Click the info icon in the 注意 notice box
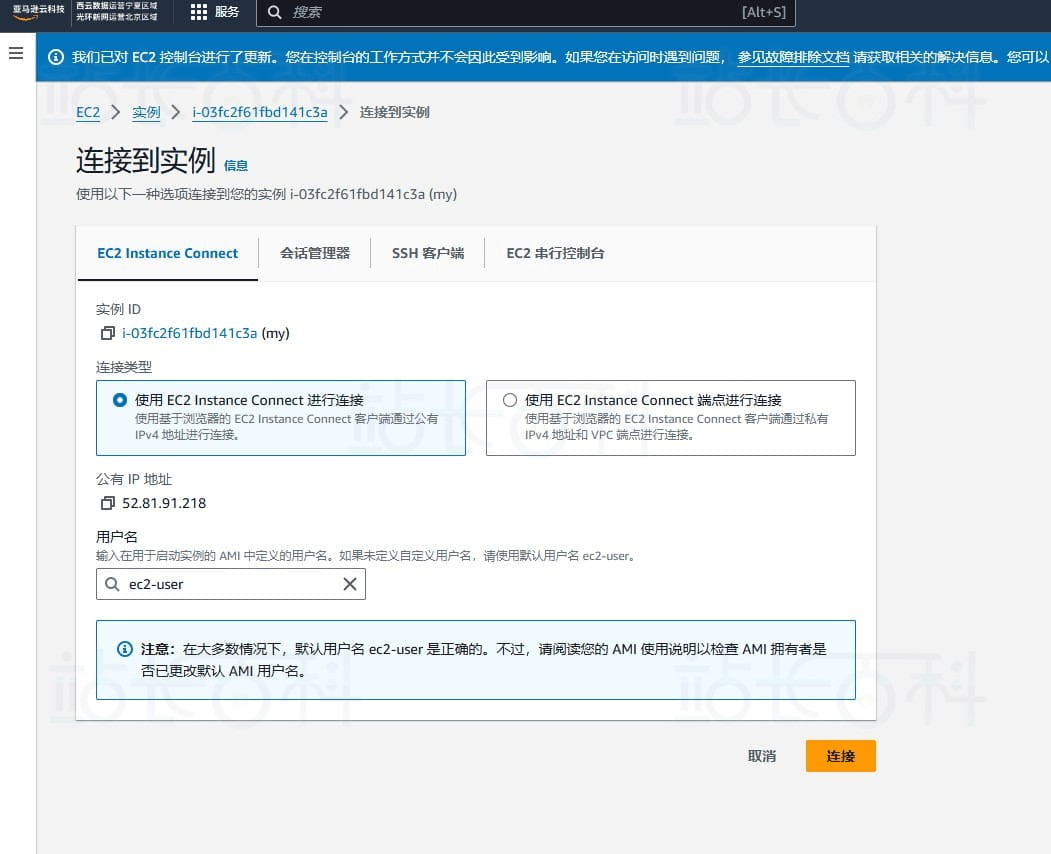The height and width of the screenshot is (854, 1051). pyautogui.click(x=124, y=649)
